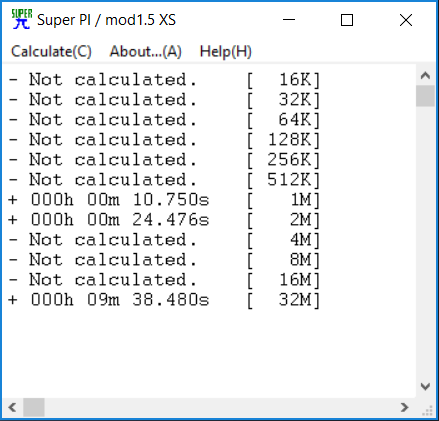Click the horizontal scrollbar left arrow

pos(13,407)
